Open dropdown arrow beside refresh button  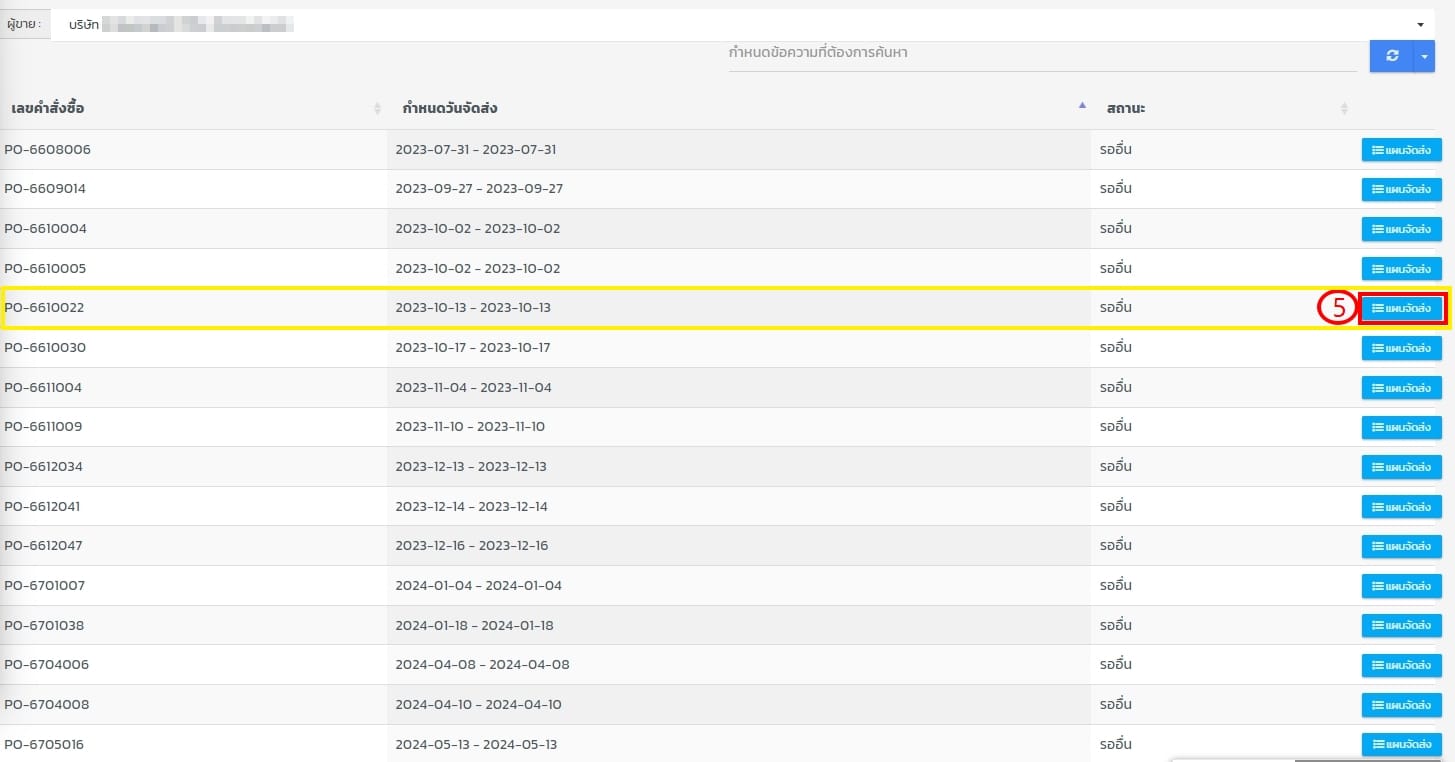coord(1425,57)
